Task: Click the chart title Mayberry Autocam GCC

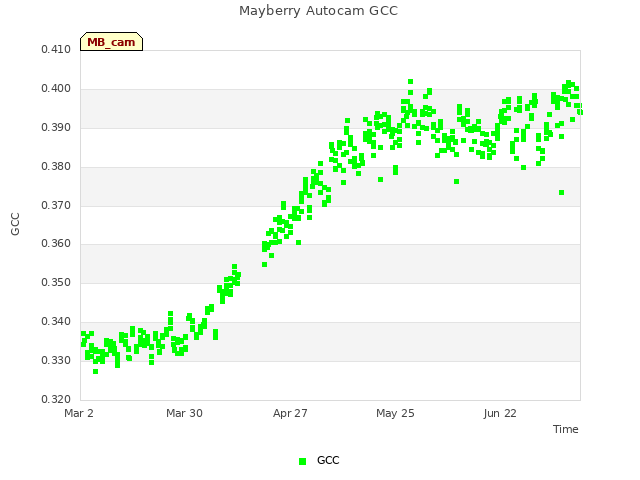Action: (x=318, y=11)
